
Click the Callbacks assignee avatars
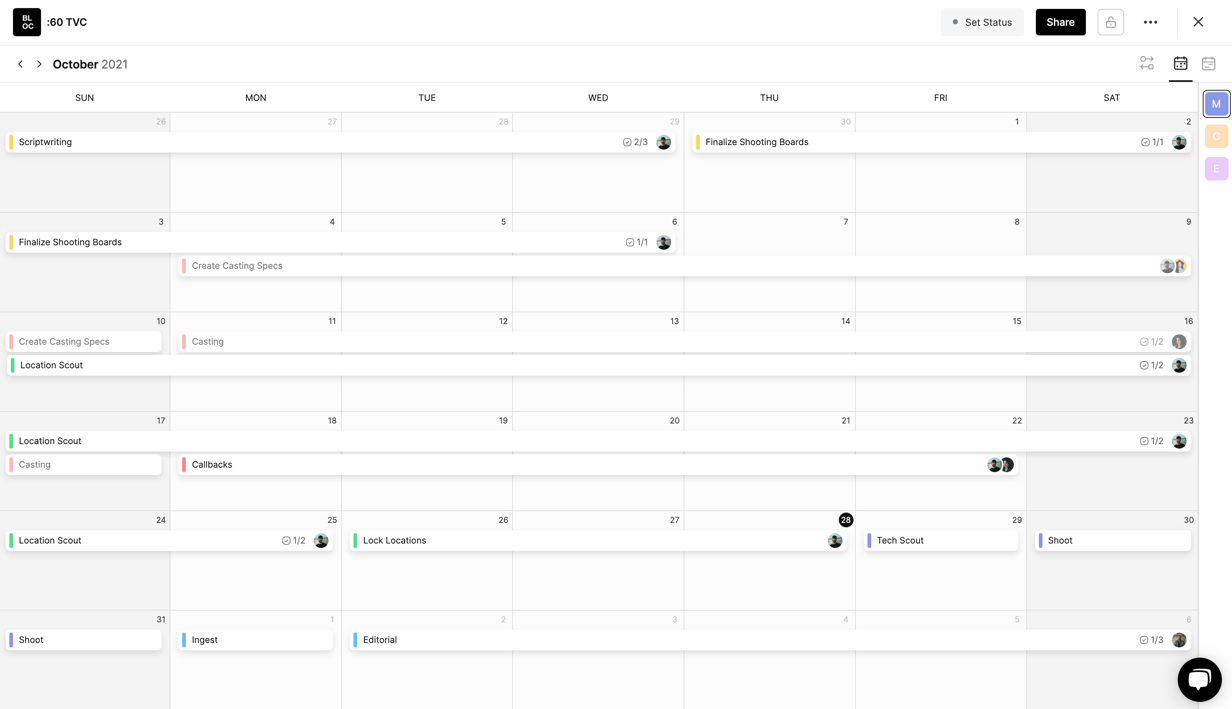tap(1000, 465)
